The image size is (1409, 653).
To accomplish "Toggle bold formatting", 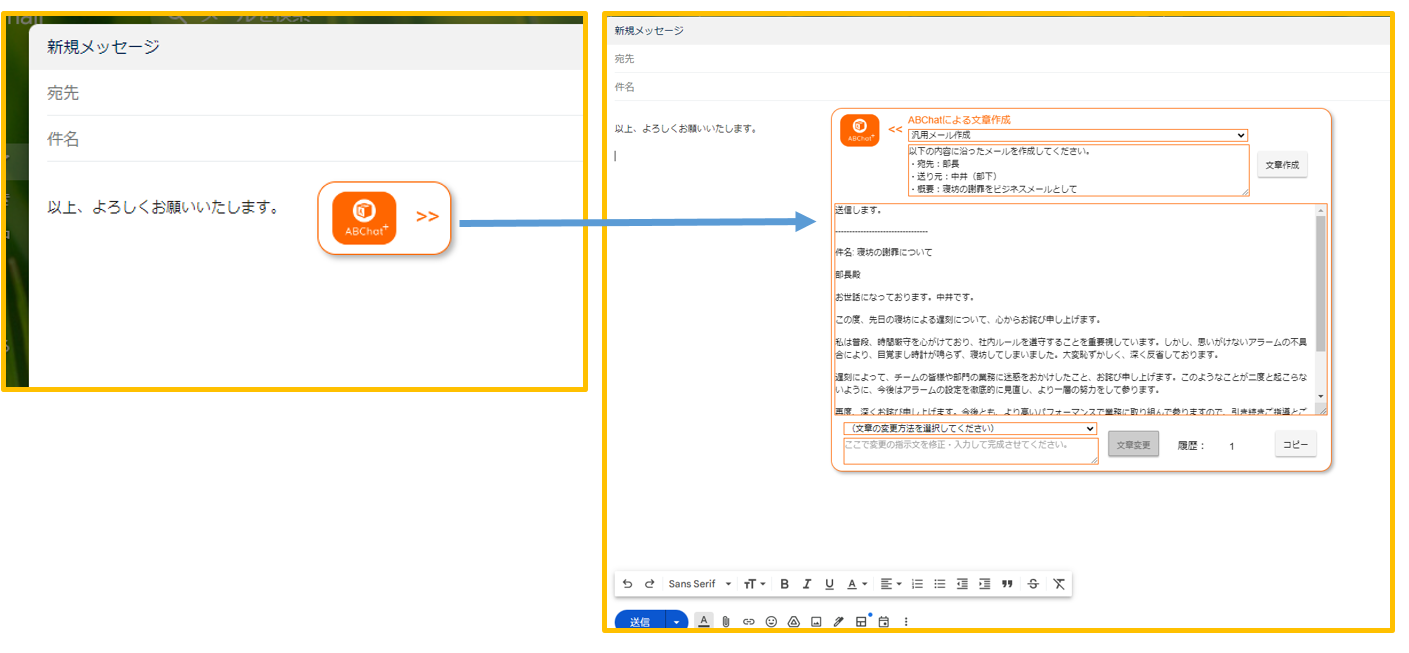I will point(784,584).
